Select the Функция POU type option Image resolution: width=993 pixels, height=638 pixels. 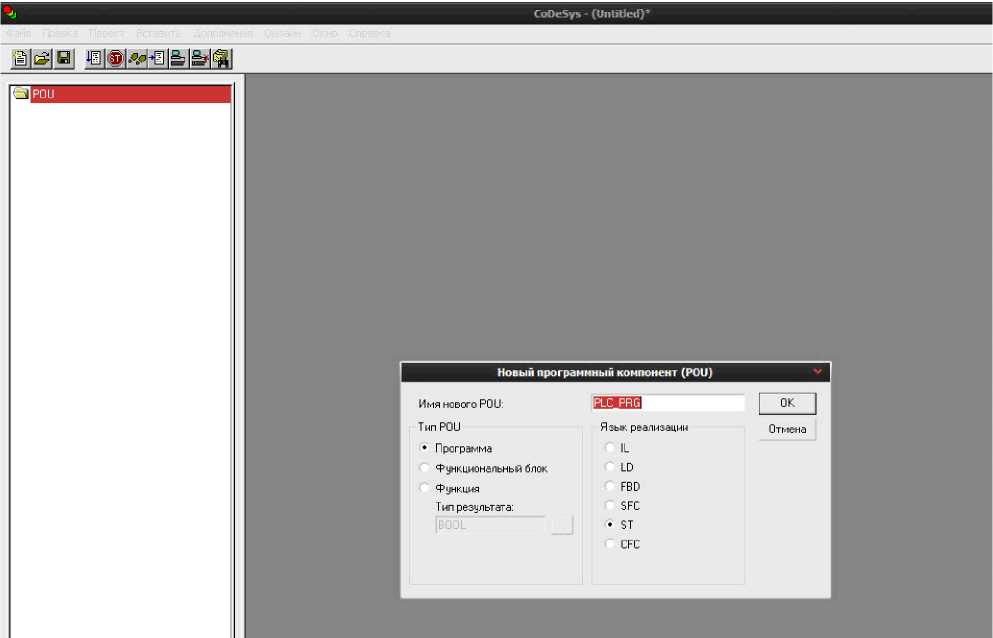pos(425,488)
